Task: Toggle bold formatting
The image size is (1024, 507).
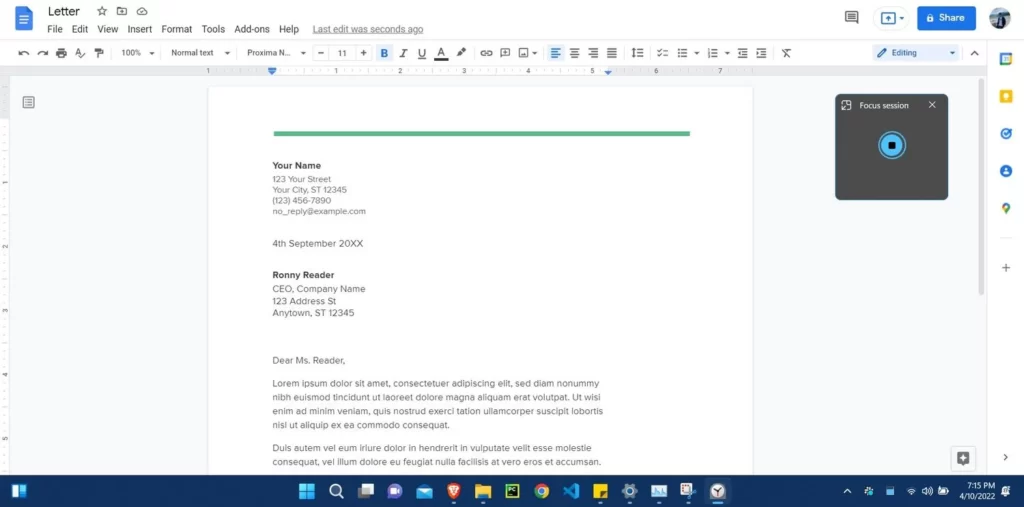Action: tap(385, 53)
